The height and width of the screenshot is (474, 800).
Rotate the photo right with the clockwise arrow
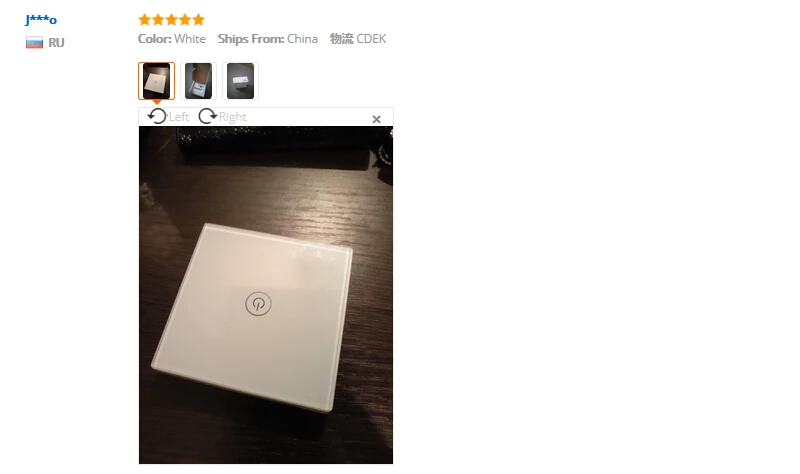click(x=207, y=116)
